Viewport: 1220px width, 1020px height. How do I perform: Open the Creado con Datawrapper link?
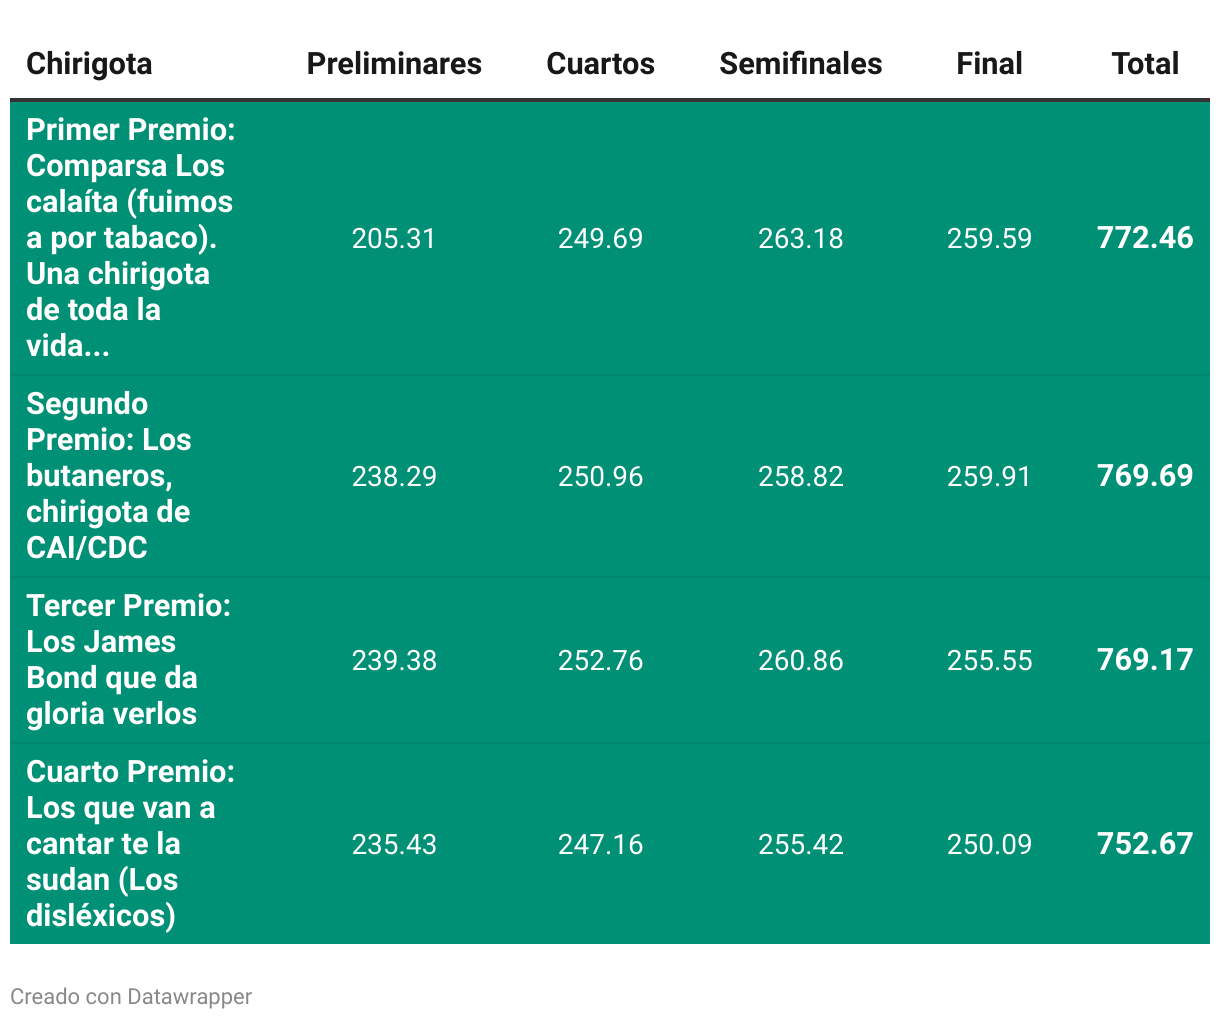point(131,997)
